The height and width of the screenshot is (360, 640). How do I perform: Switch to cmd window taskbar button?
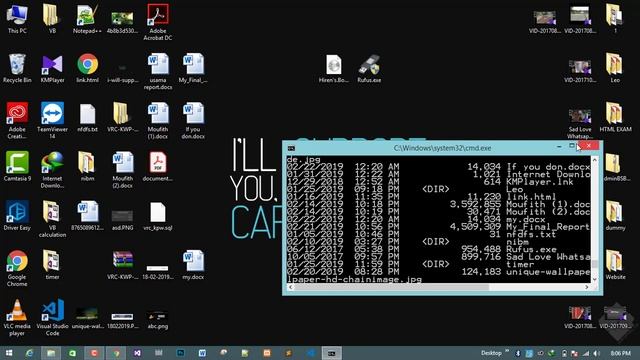[x=331, y=353]
